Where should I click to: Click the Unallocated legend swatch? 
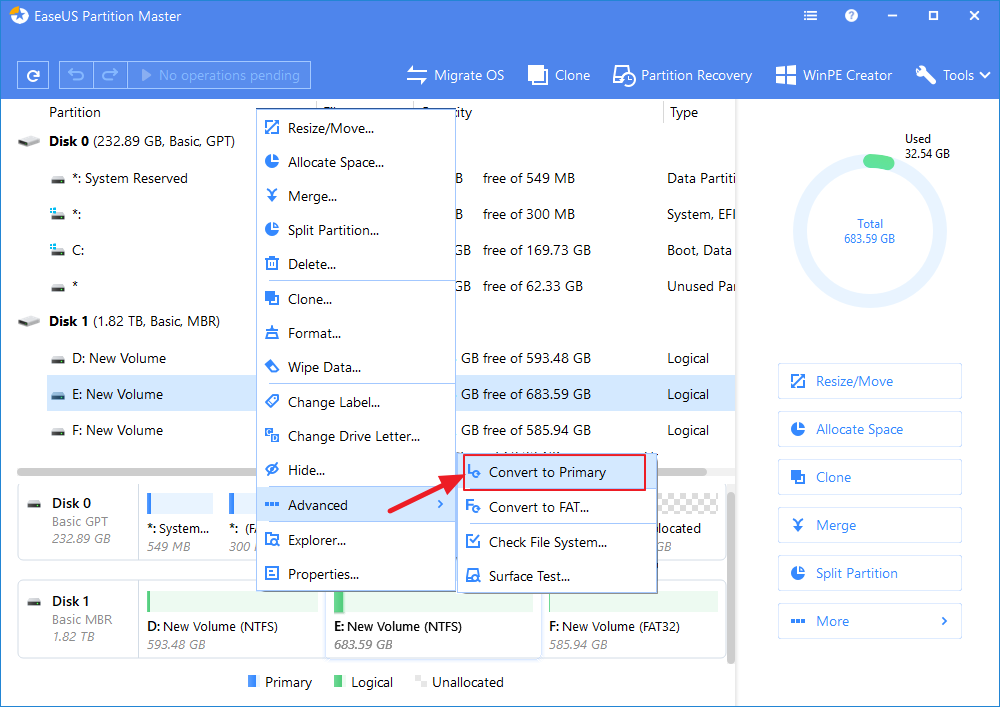420,681
